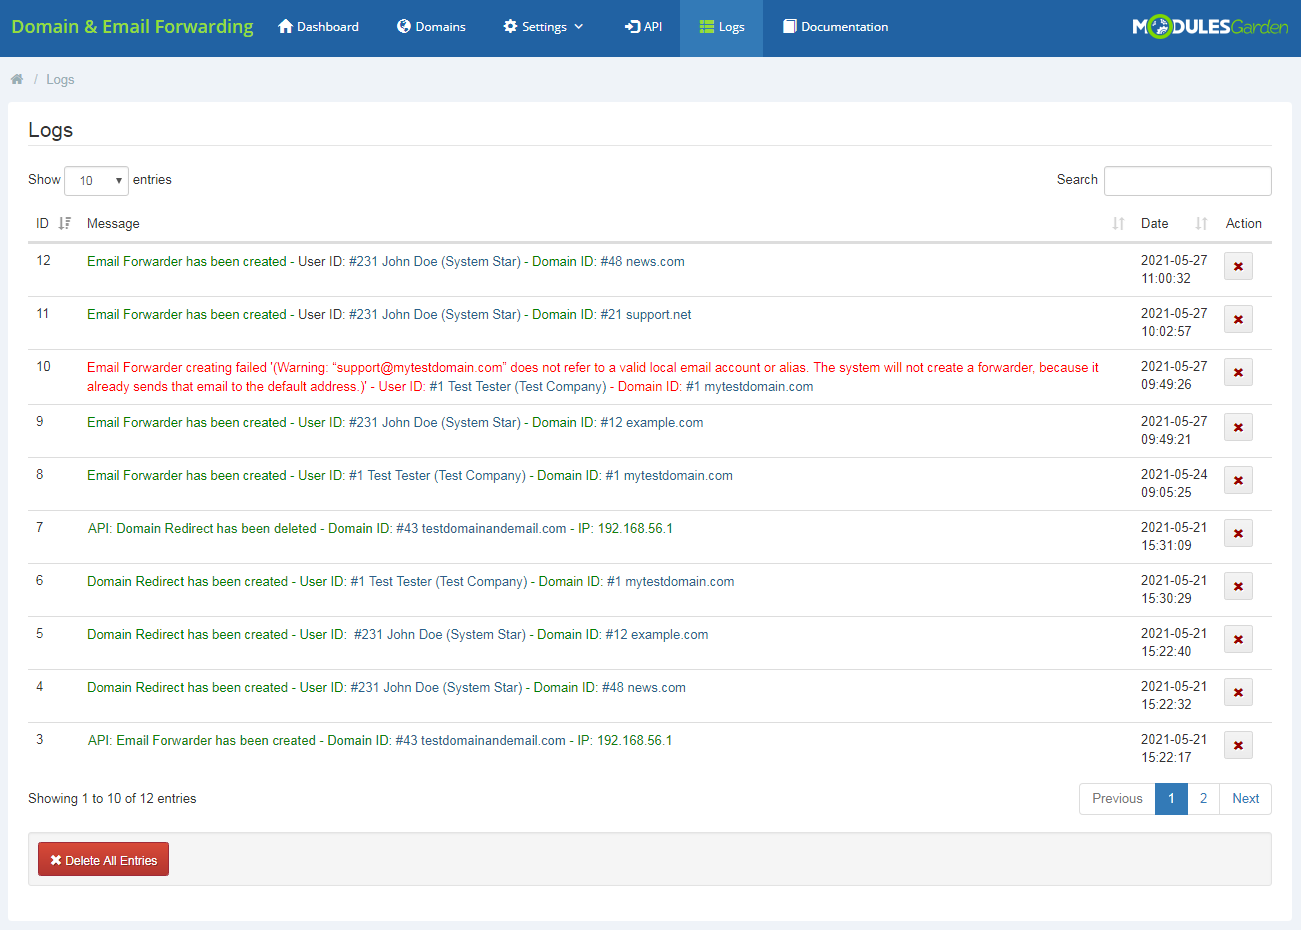Focus the Search input field
Screen dimensions: 1301x930
point(1187,181)
